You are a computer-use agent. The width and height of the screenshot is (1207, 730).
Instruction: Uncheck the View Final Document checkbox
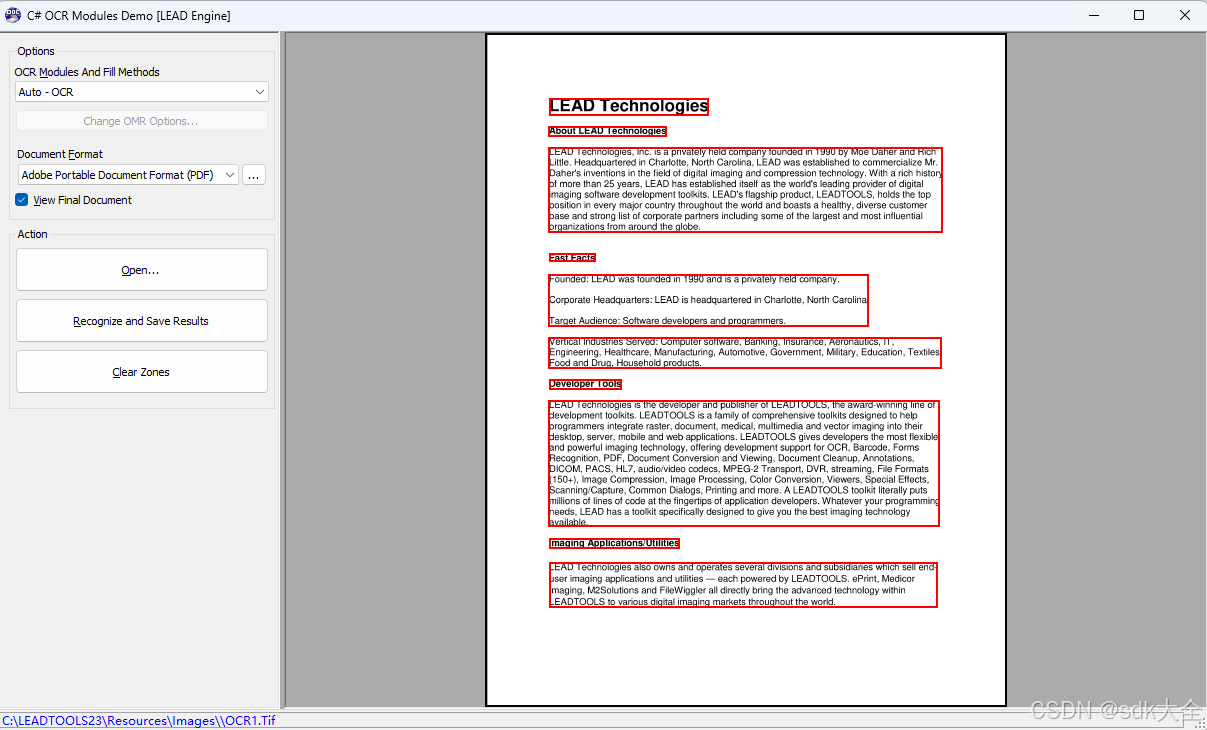(x=22, y=200)
